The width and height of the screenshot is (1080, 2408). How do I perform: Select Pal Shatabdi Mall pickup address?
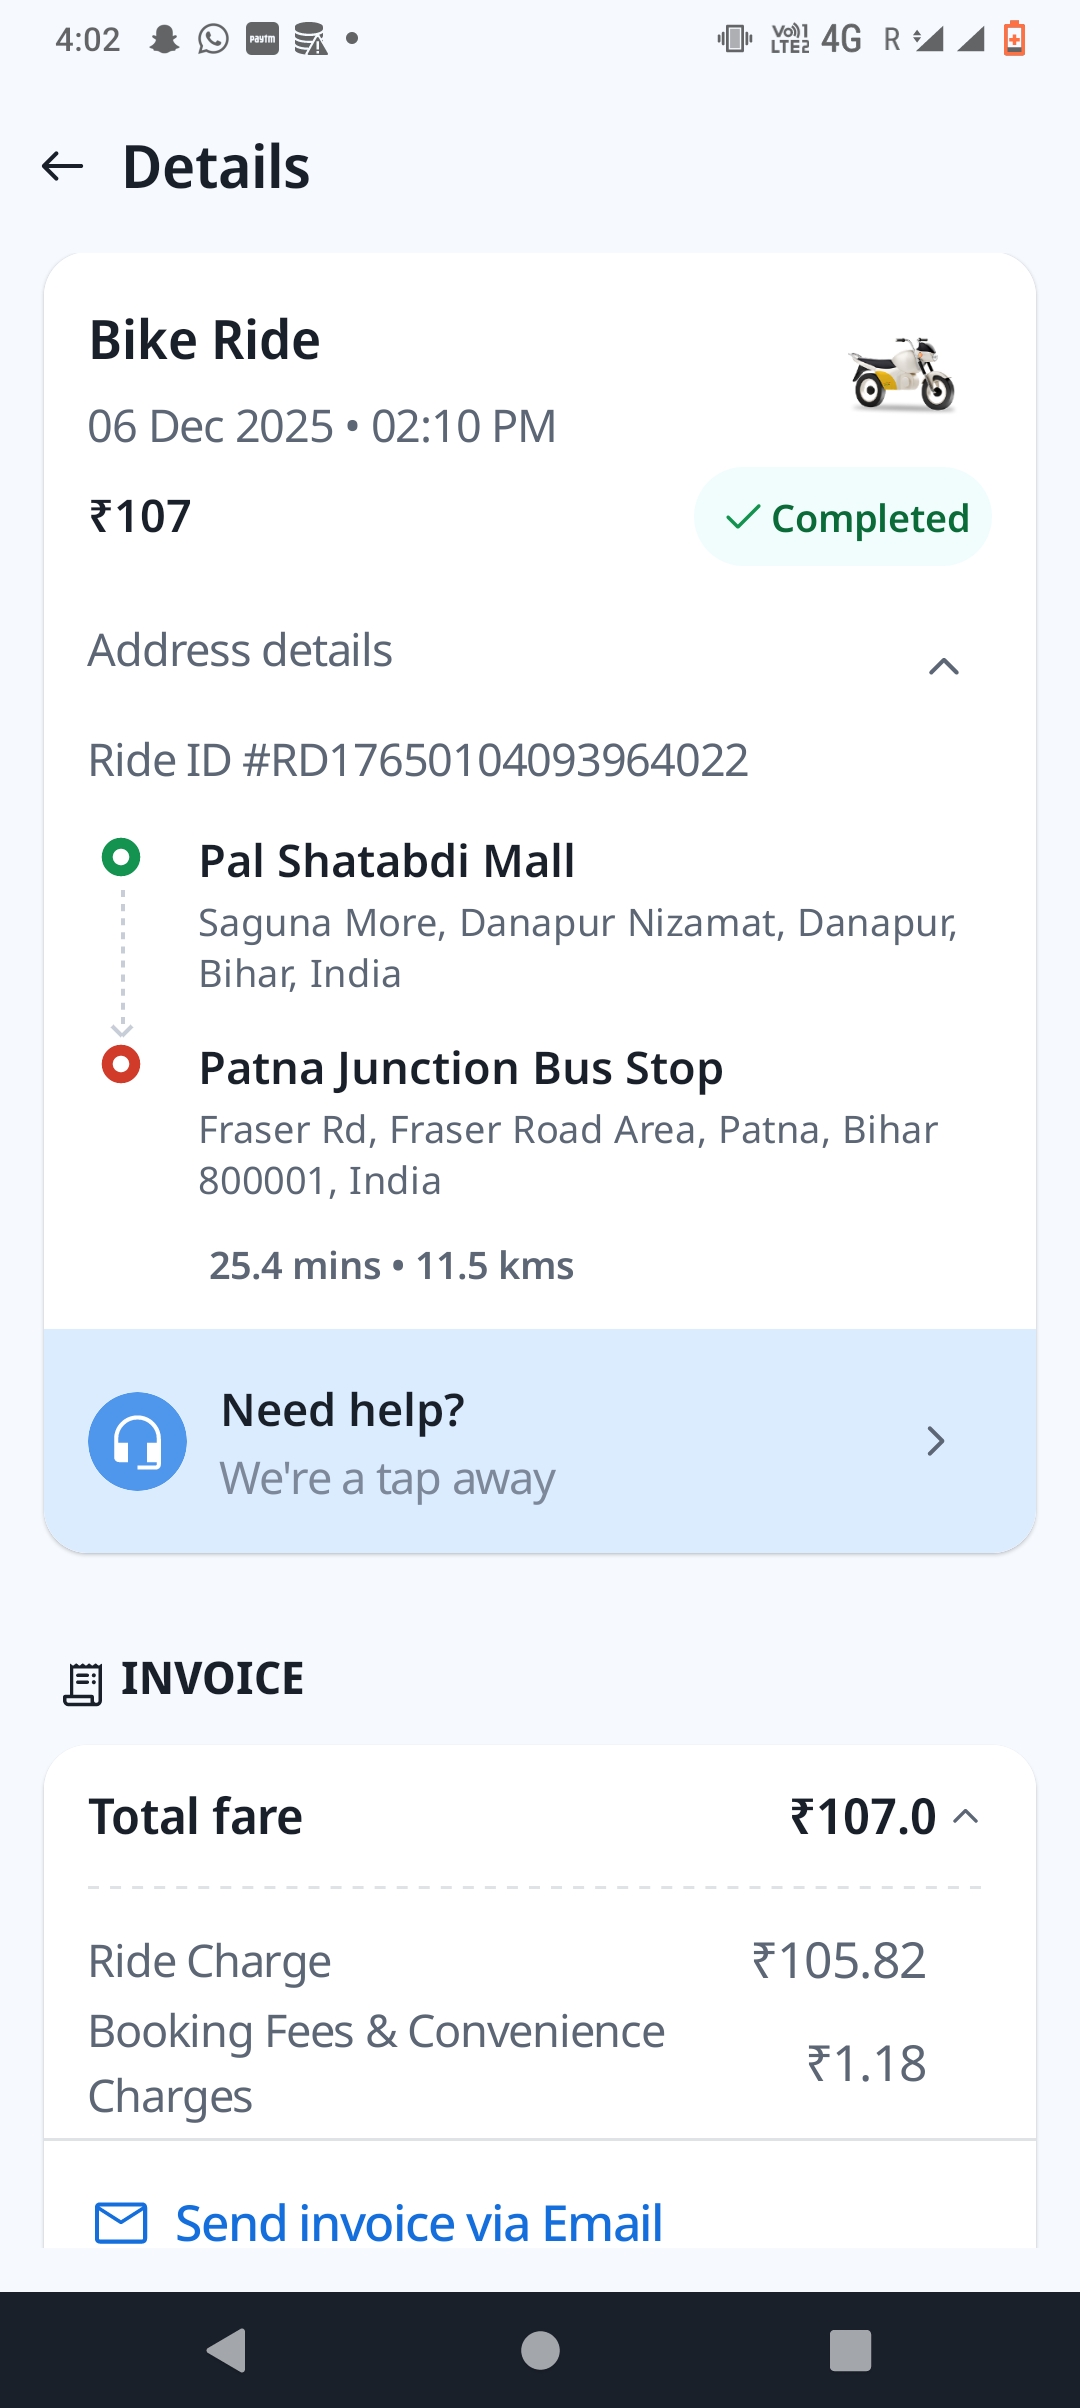(386, 861)
